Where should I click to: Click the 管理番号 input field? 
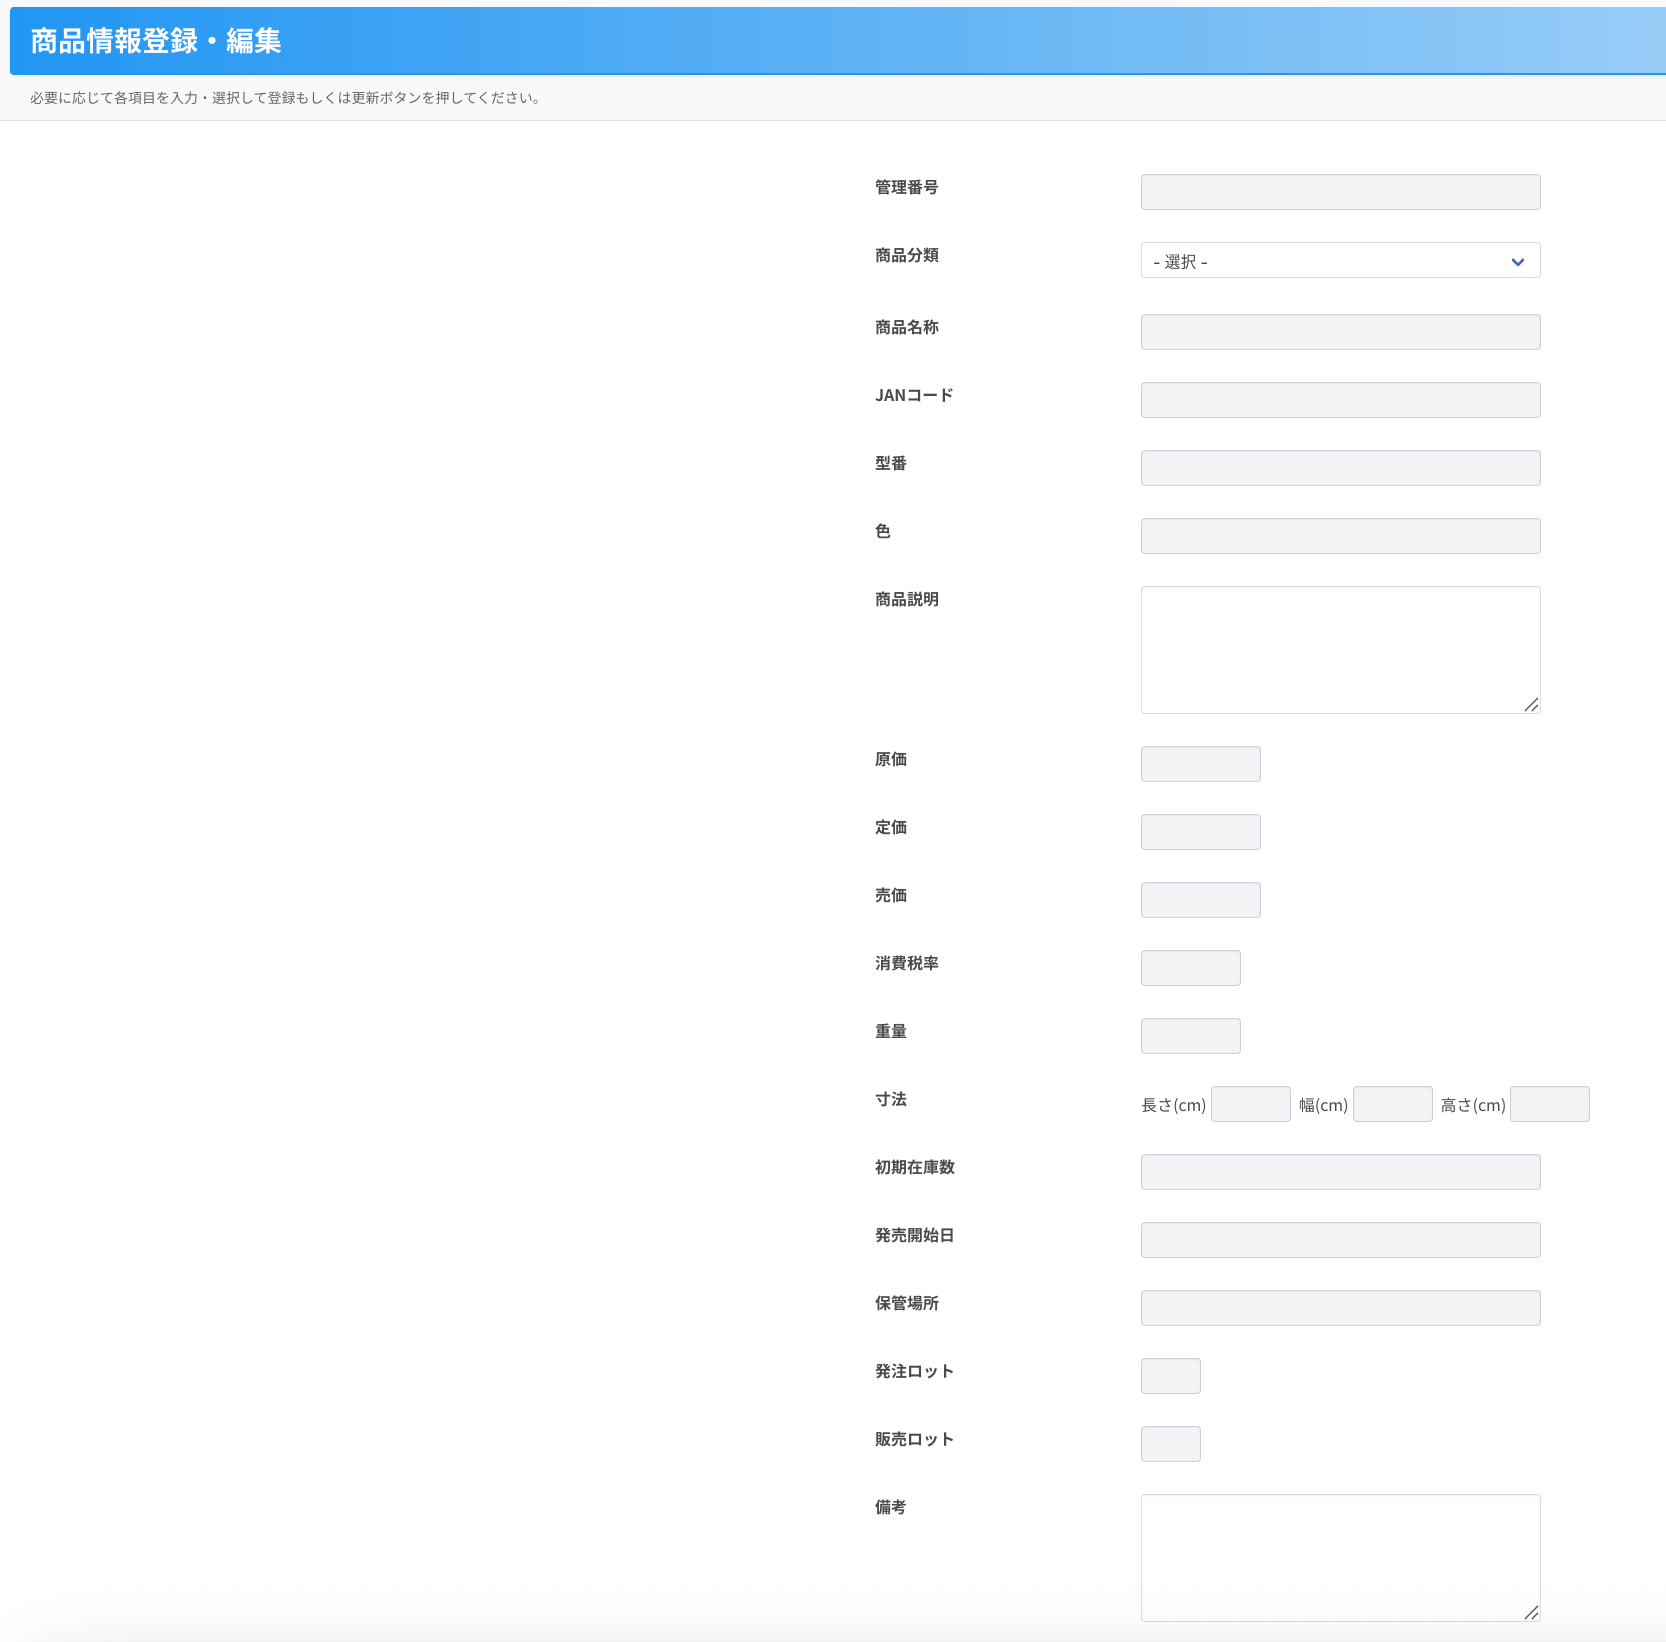(x=1340, y=192)
